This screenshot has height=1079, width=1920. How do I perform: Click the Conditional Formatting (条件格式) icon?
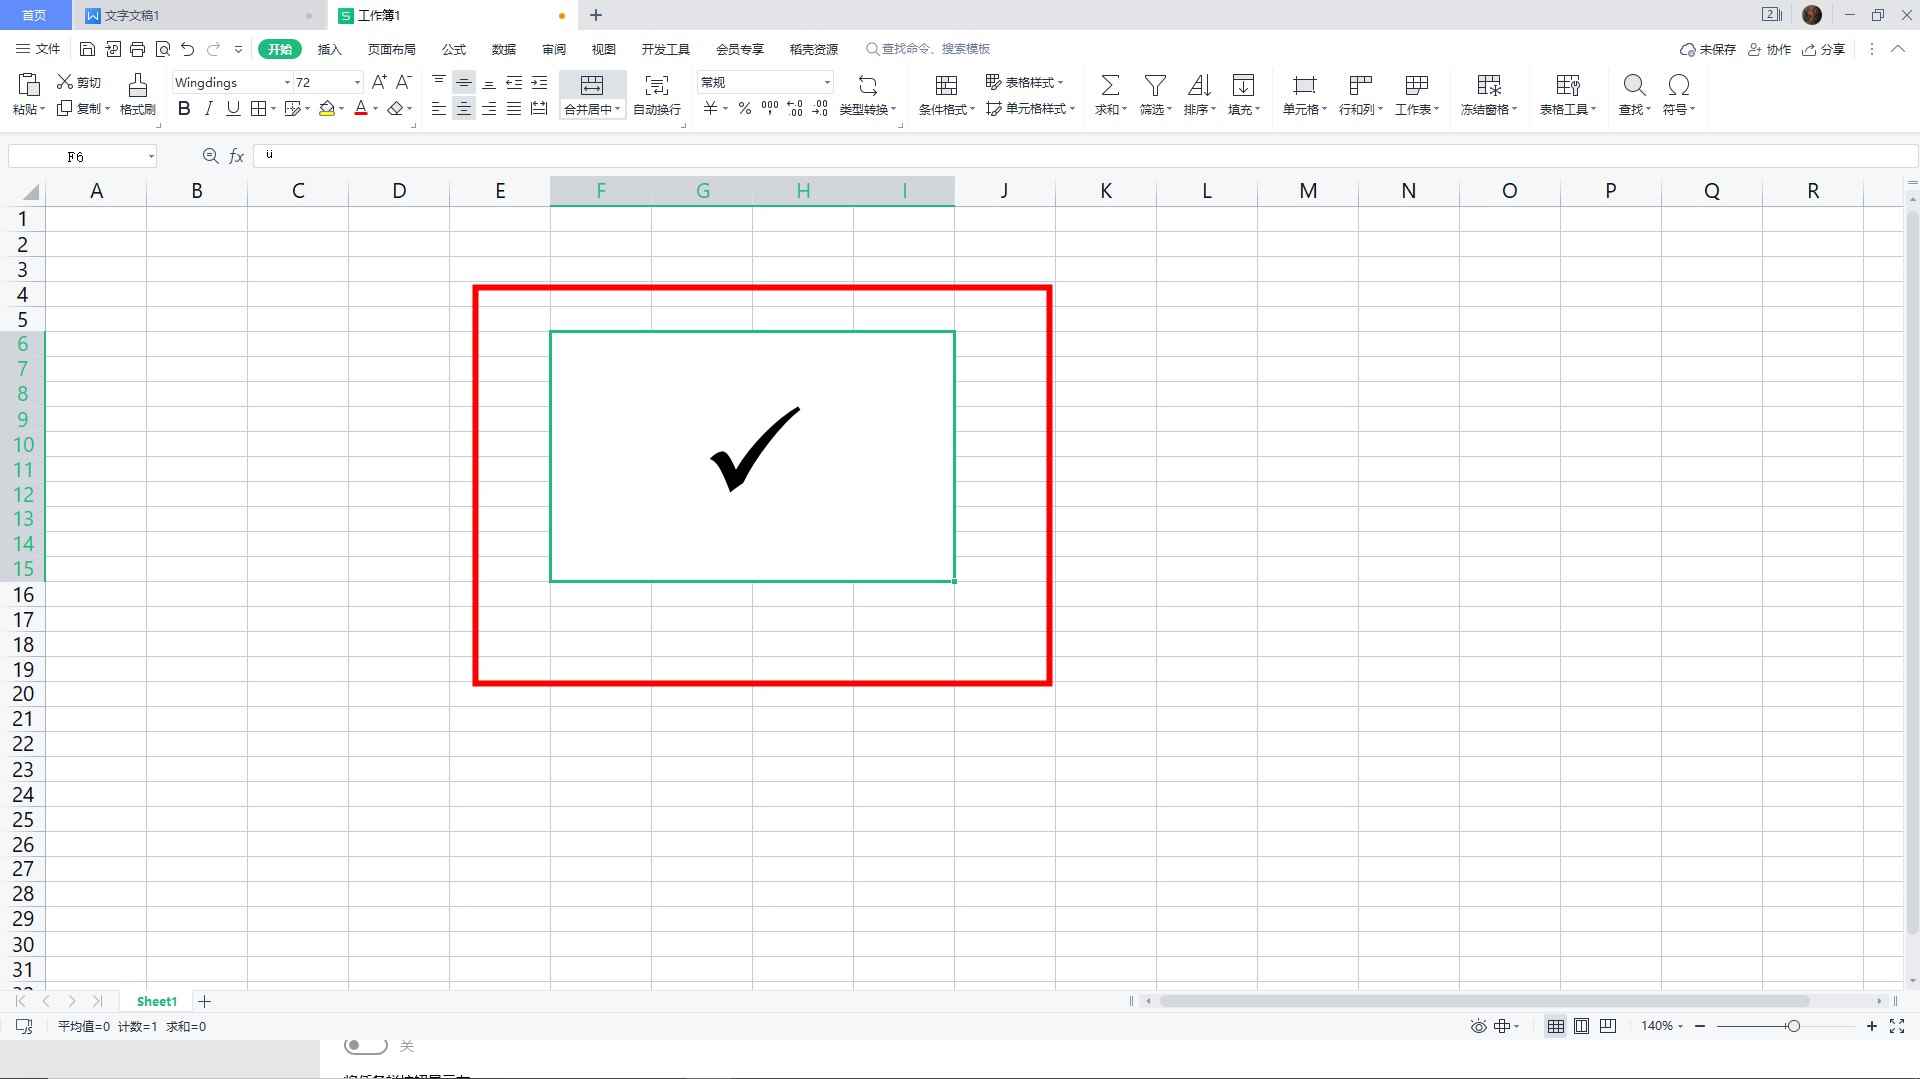coord(945,85)
